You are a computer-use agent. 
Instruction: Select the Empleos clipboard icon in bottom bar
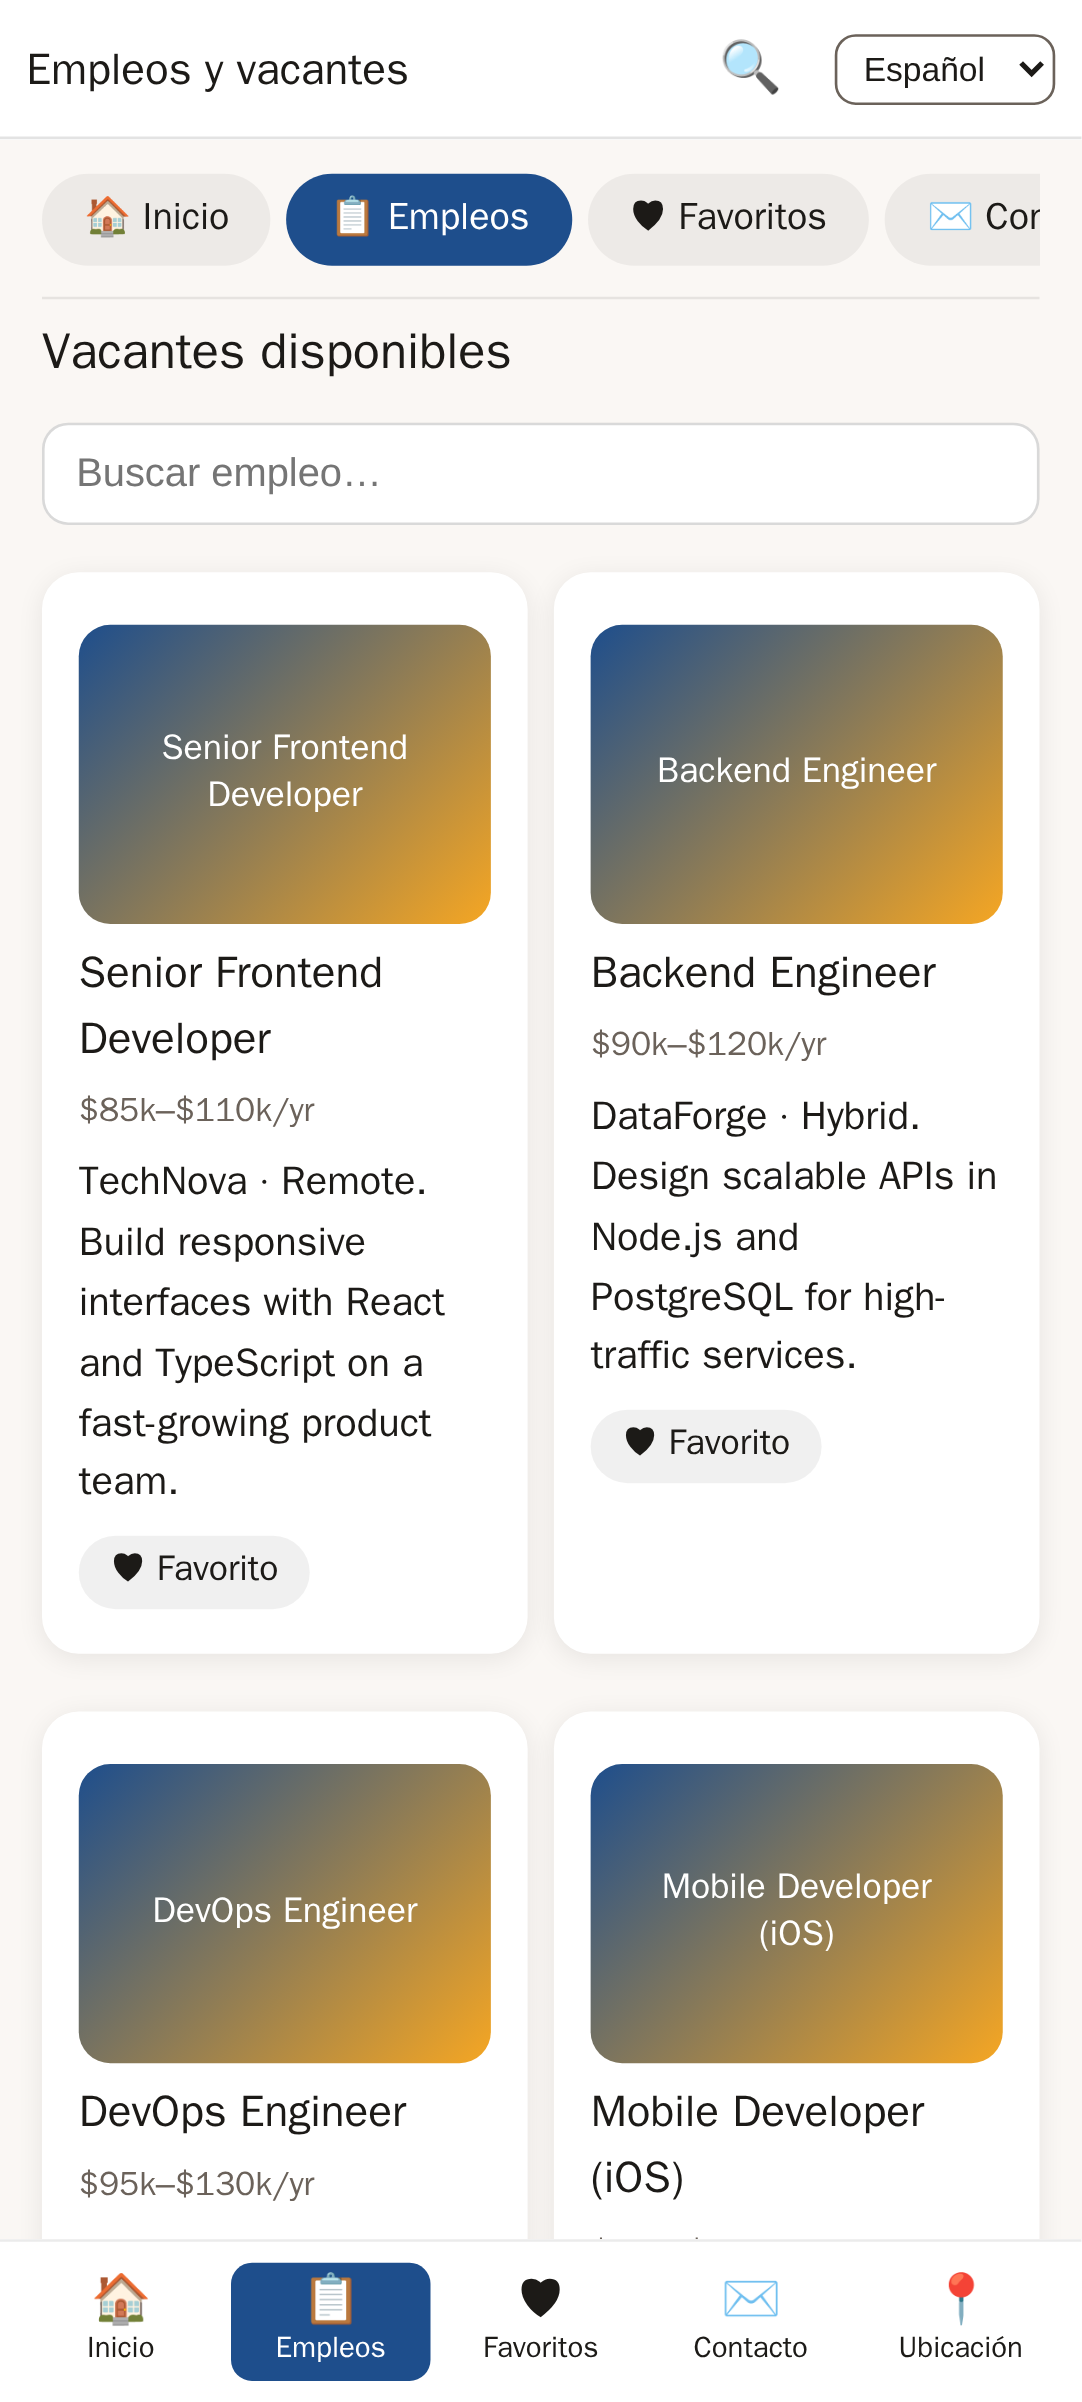point(330,2298)
